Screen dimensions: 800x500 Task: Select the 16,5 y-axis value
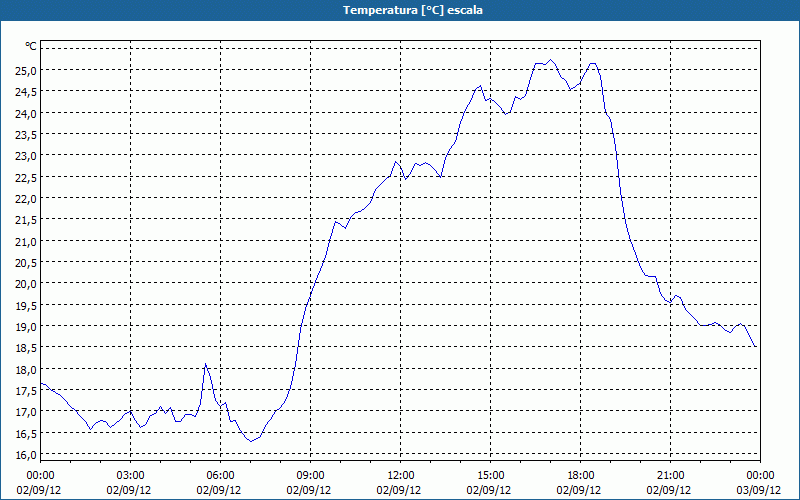point(27,433)
